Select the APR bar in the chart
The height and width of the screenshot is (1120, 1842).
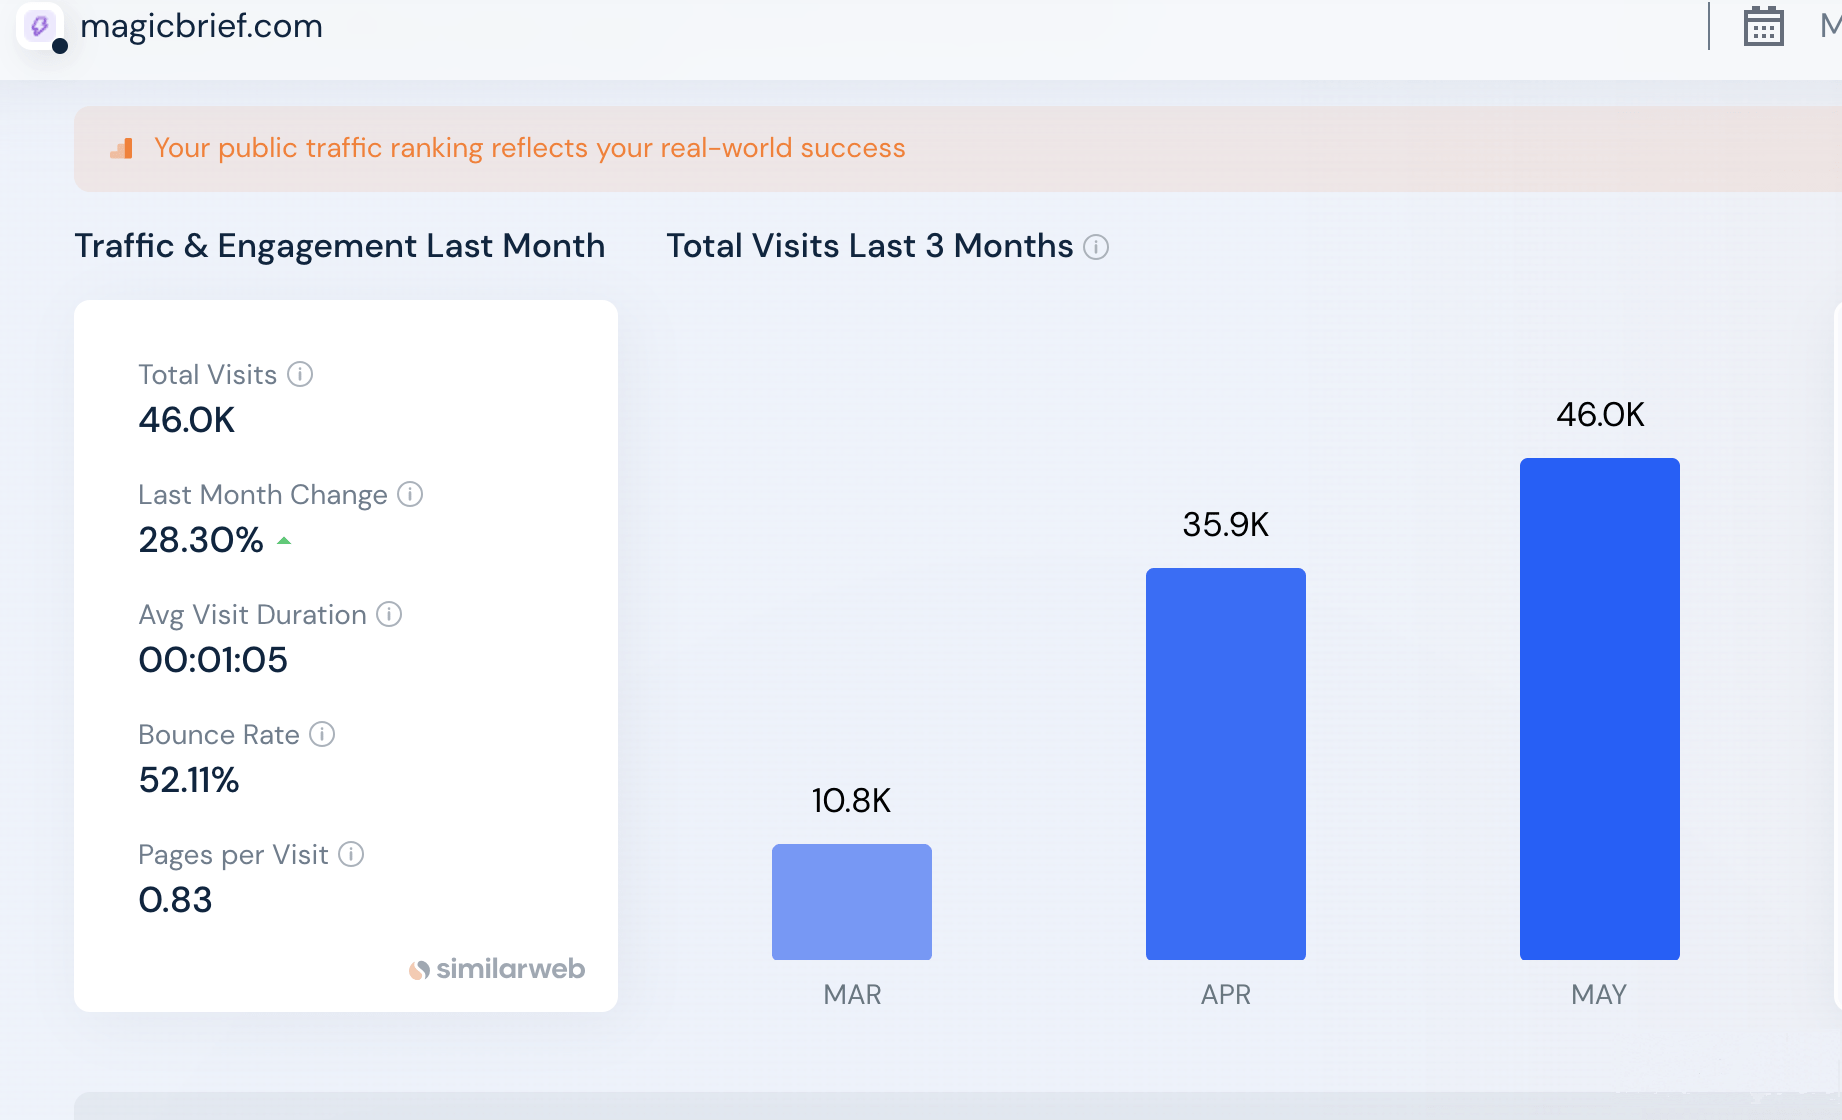click(x=1226, y=764)
